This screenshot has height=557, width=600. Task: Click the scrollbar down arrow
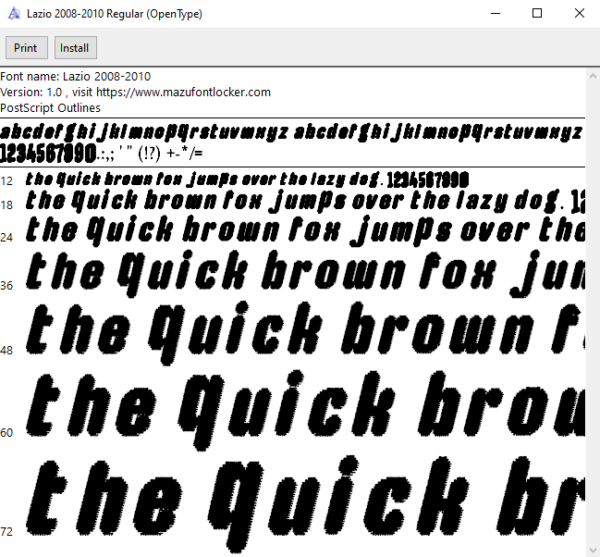click(x=593, y=550)
